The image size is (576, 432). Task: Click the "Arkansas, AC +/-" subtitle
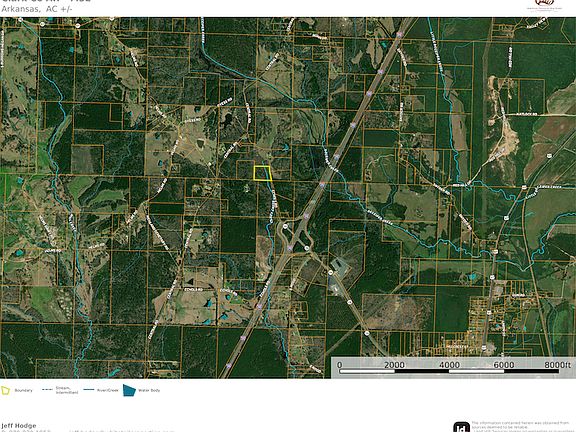(x=37, y=9)
